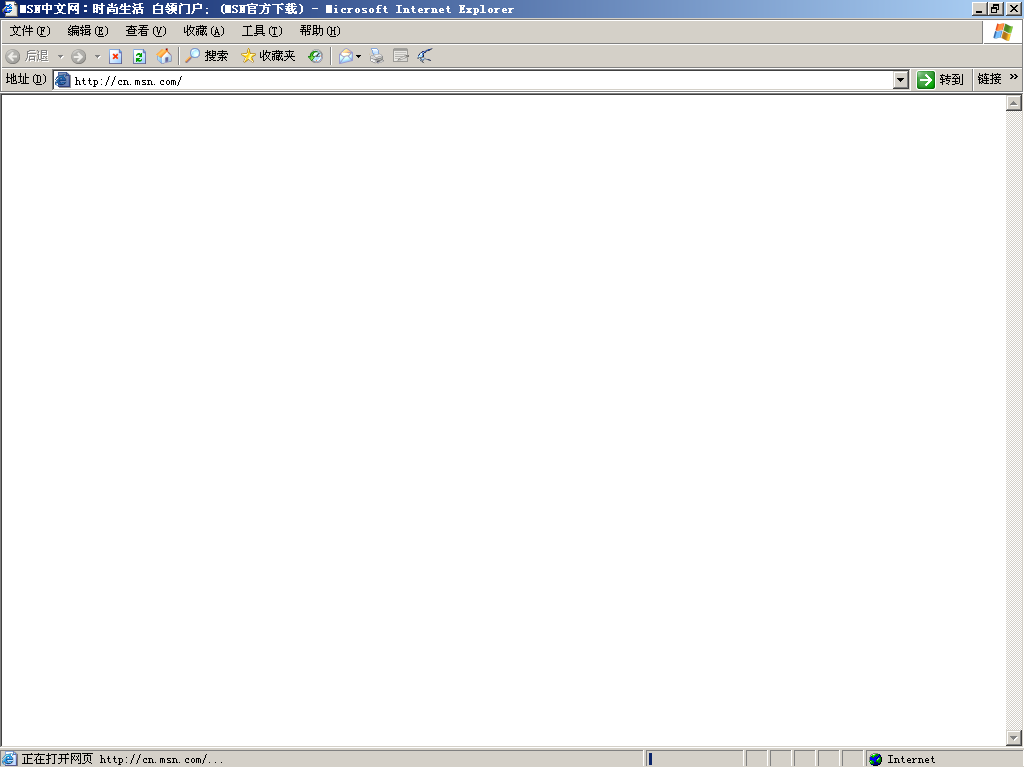Click the Back (后退) button

[x=27, y=56]
